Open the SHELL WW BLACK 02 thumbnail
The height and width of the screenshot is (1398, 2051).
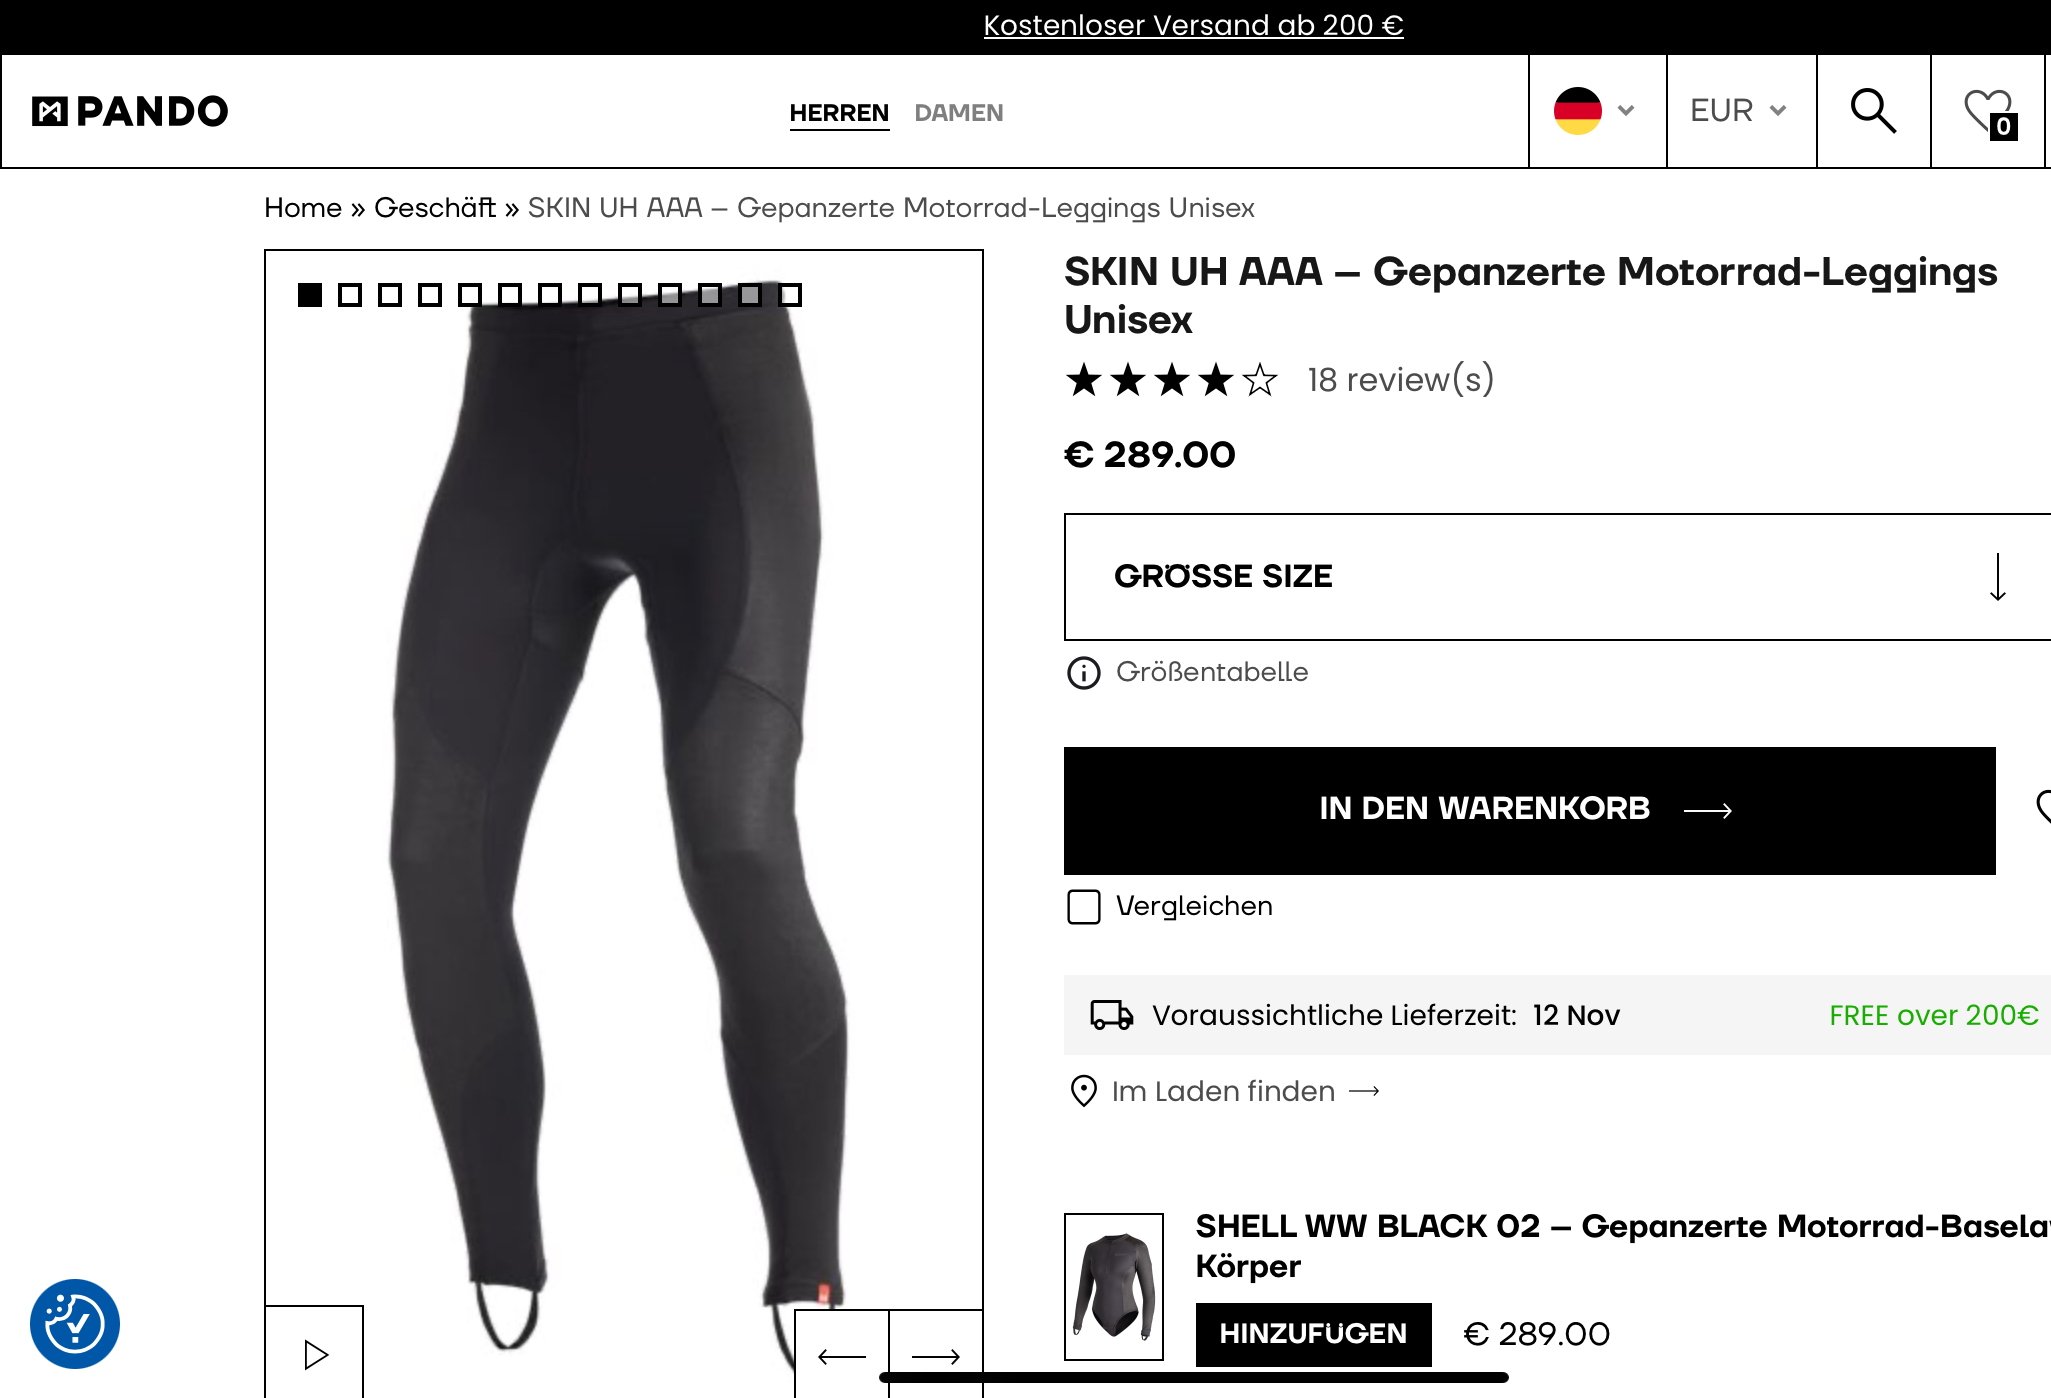(1113, 1286)
